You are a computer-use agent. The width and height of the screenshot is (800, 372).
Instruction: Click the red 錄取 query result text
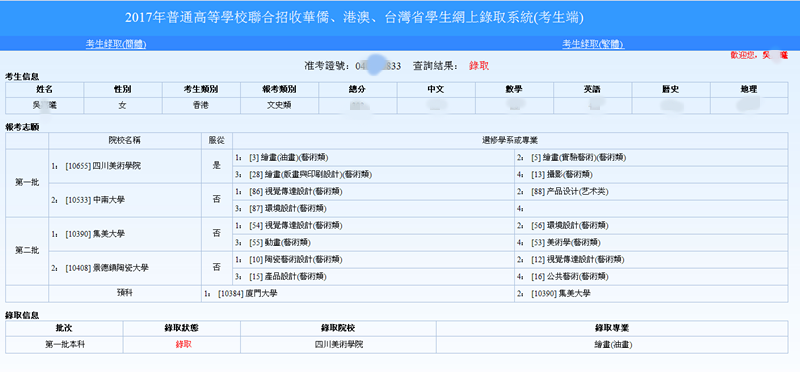[479, 66]
